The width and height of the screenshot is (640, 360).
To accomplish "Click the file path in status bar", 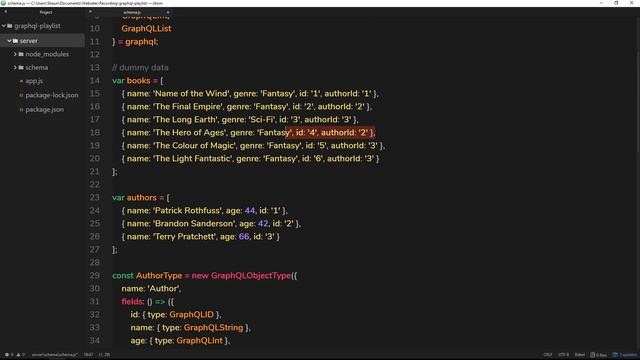I will (x=55, y=355).
